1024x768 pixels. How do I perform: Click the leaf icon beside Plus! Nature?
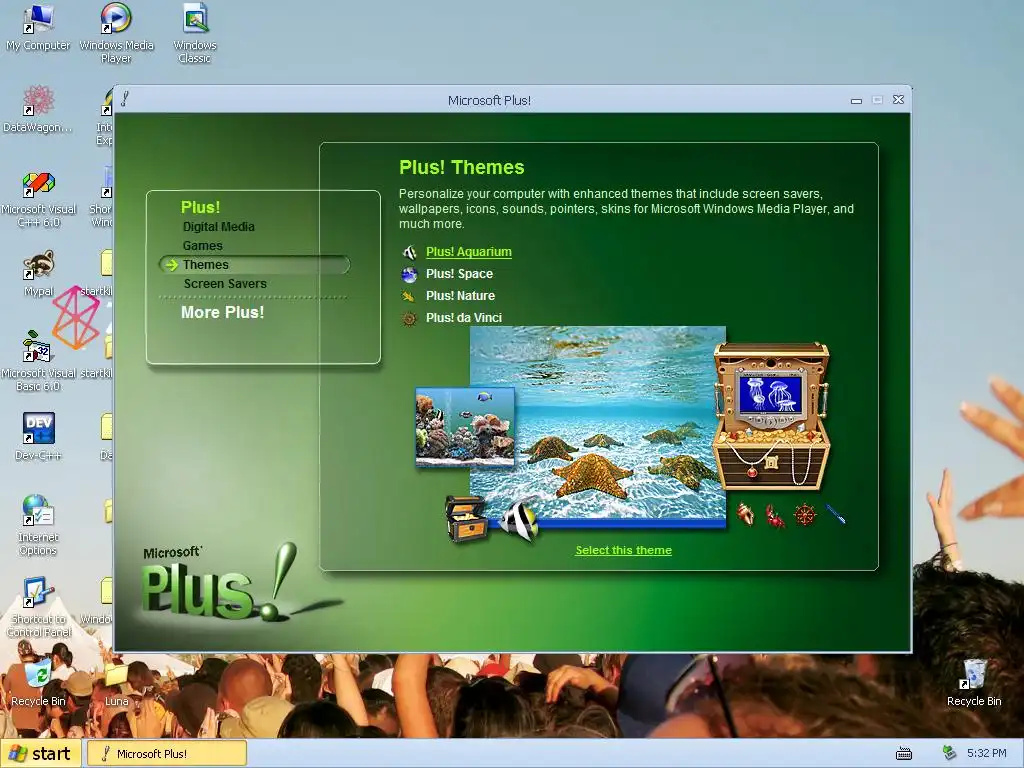[409, 296]
